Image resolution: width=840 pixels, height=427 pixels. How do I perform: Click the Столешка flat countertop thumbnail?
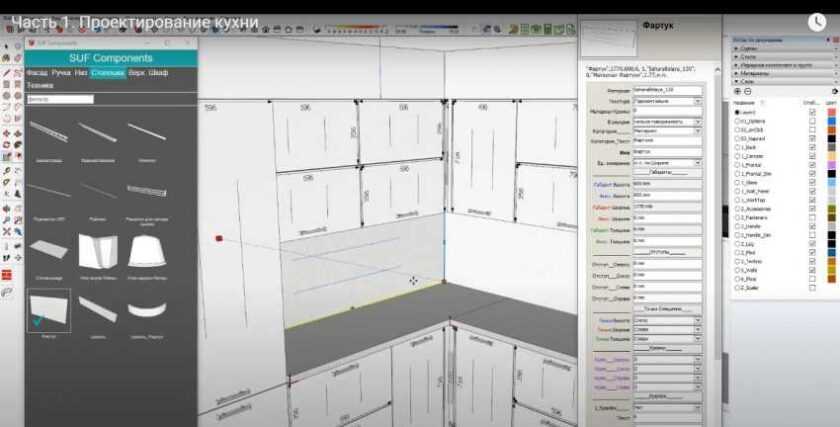(48, 250)
